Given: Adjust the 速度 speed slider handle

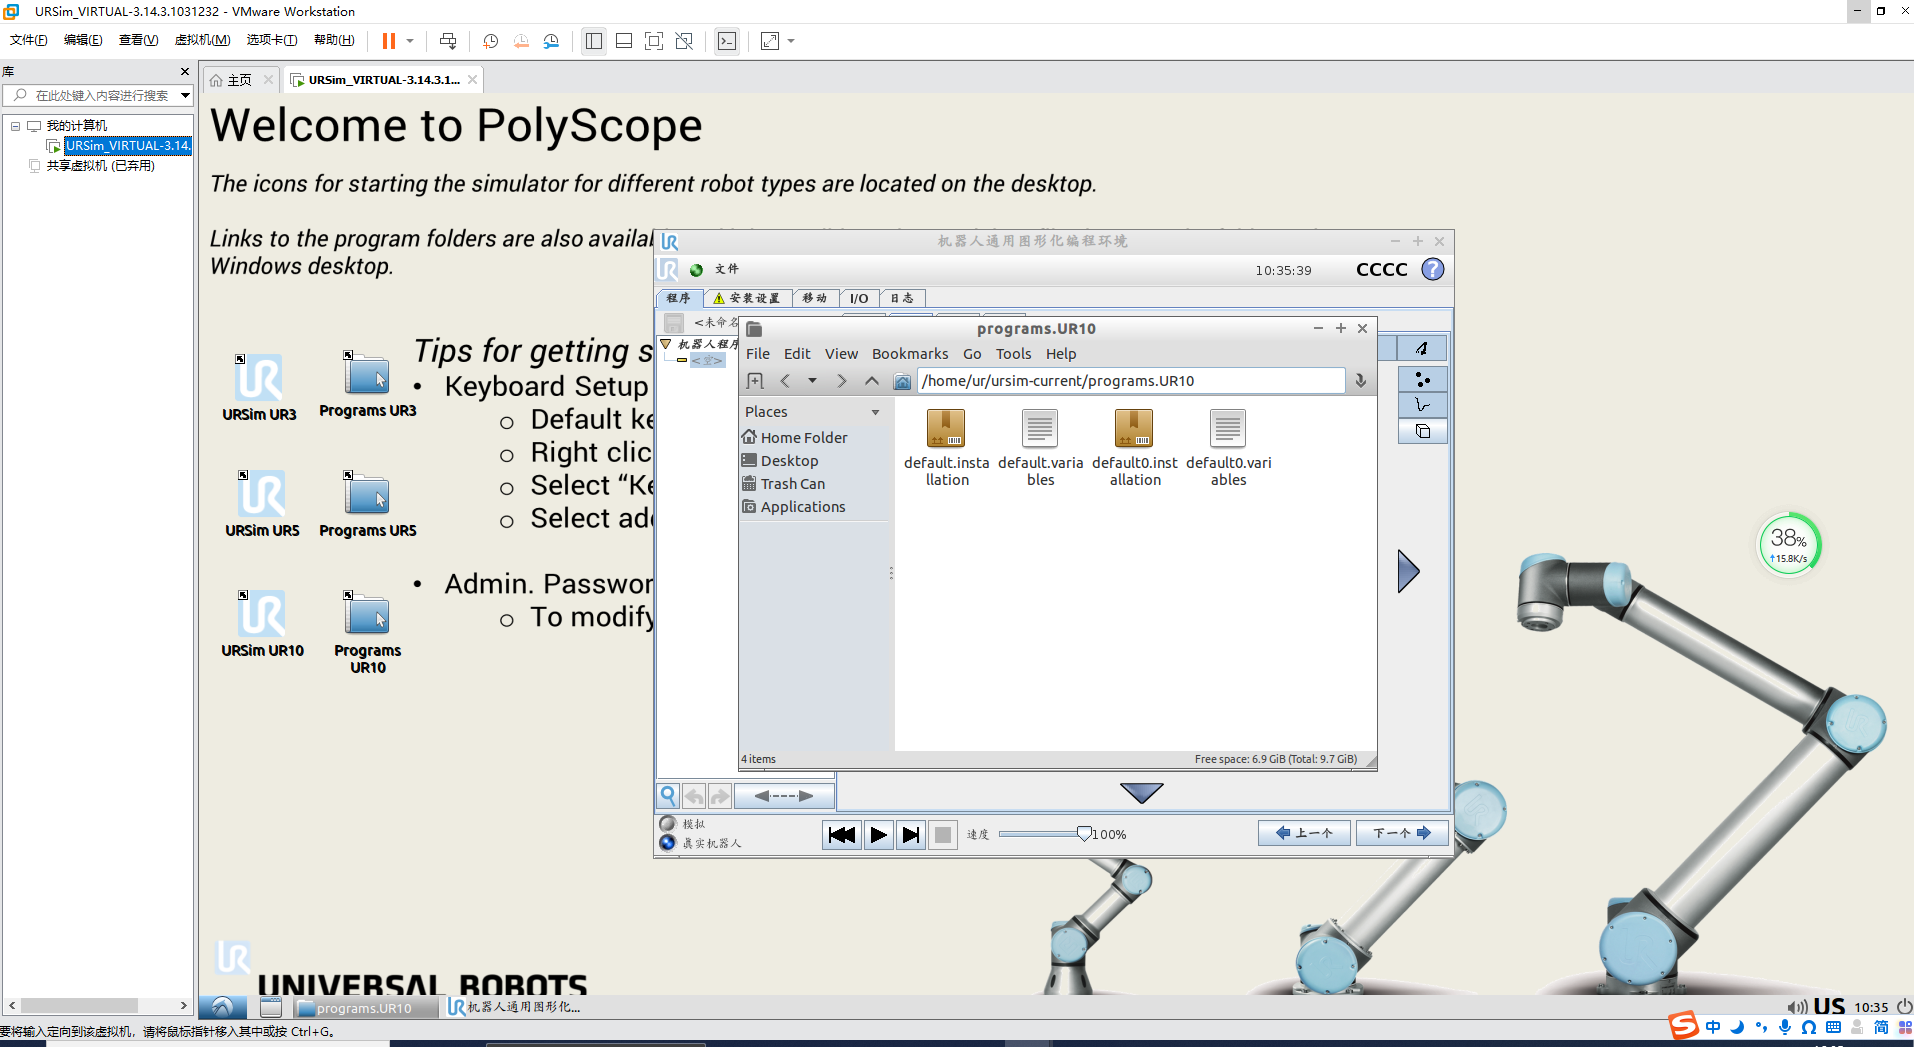Looking at the screenshot, I should [x=1084, y=834].
